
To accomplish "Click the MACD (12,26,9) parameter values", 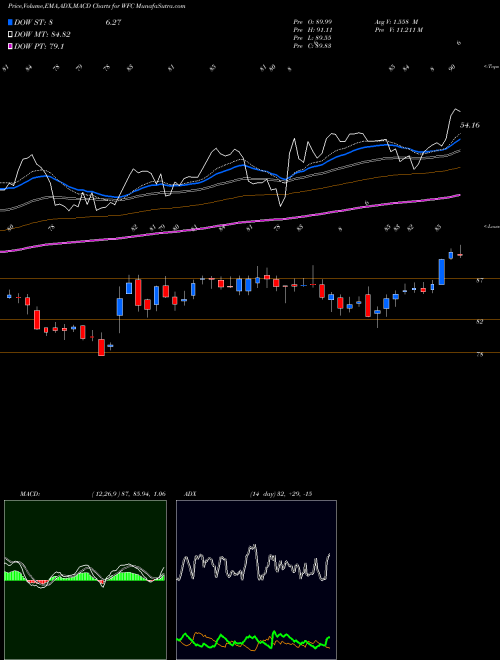I will (128, 494).
